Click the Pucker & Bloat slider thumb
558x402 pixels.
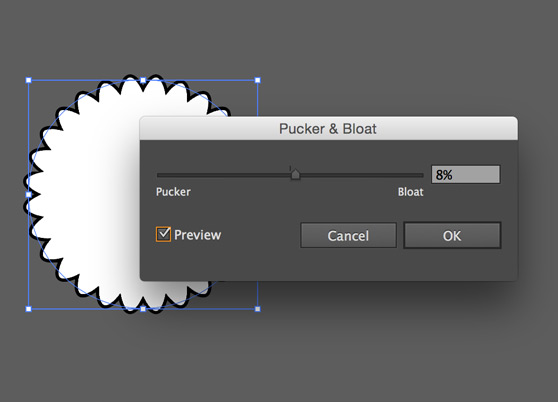tap(295, 174)
